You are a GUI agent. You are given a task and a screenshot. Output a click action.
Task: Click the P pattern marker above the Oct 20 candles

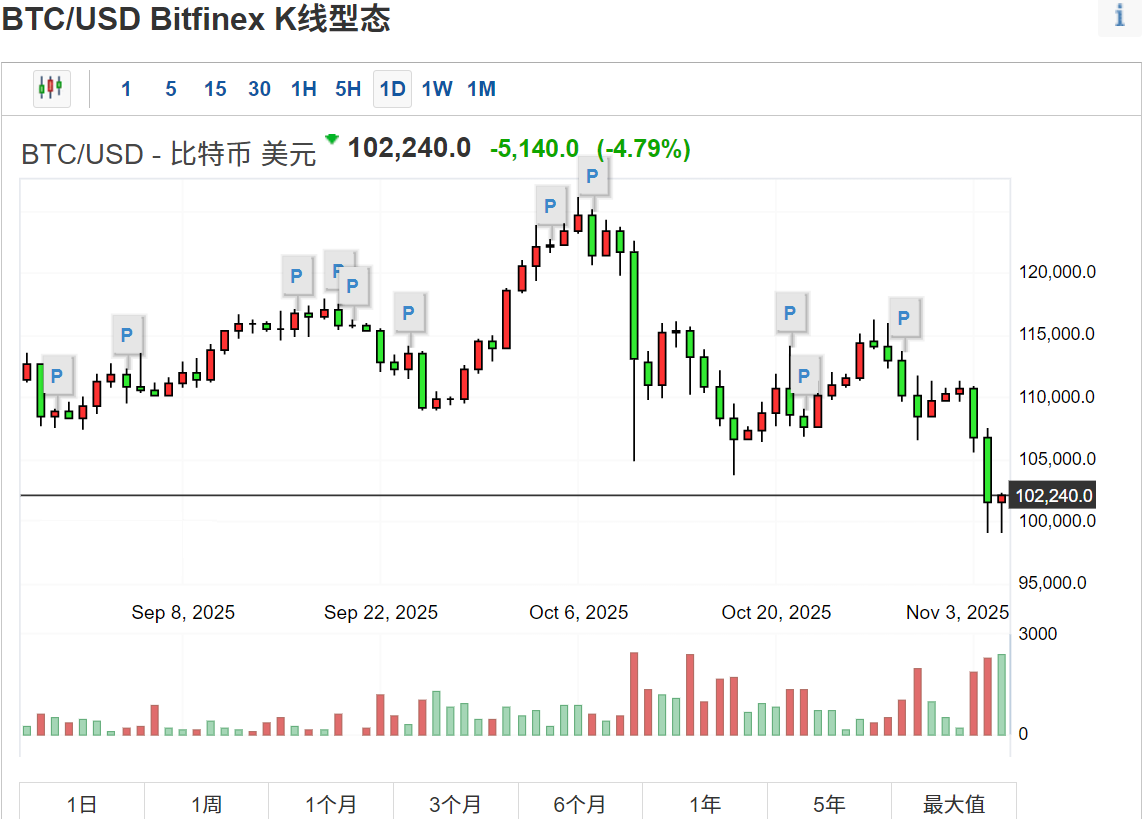click(791, 312)
